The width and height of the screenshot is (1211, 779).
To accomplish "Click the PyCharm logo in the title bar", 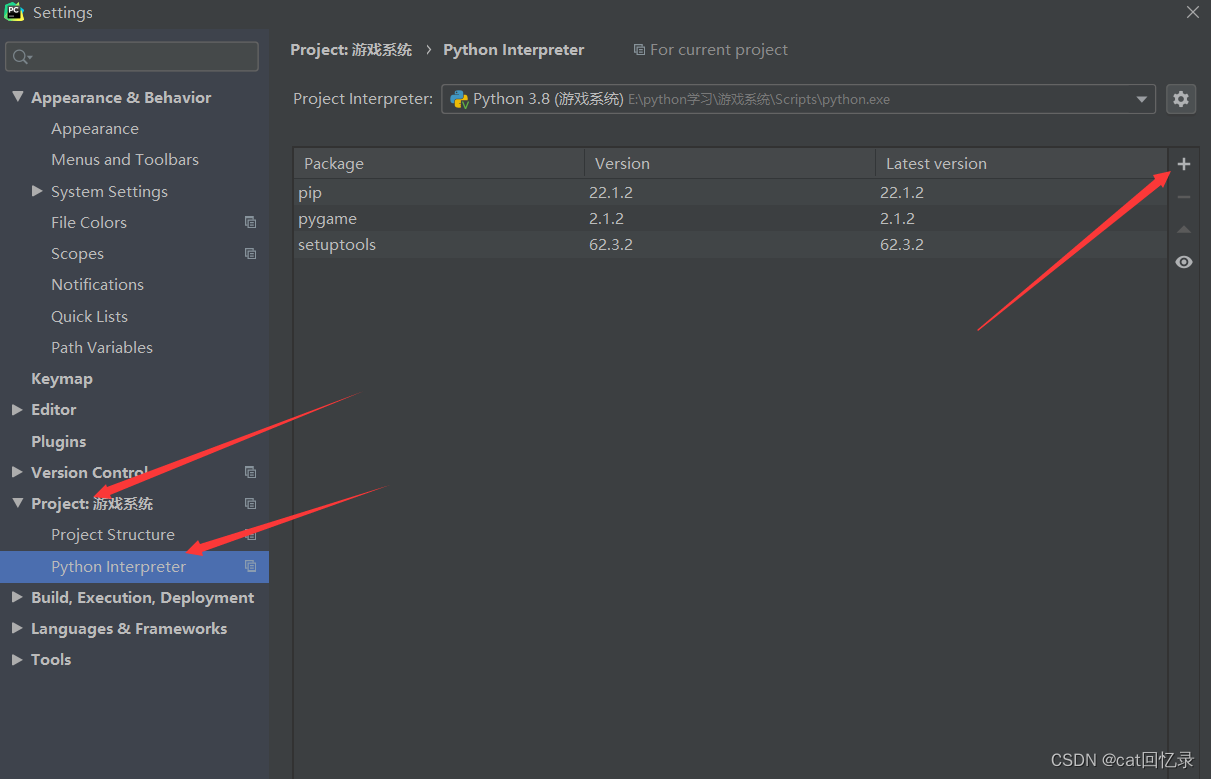I will pos(13,13).
